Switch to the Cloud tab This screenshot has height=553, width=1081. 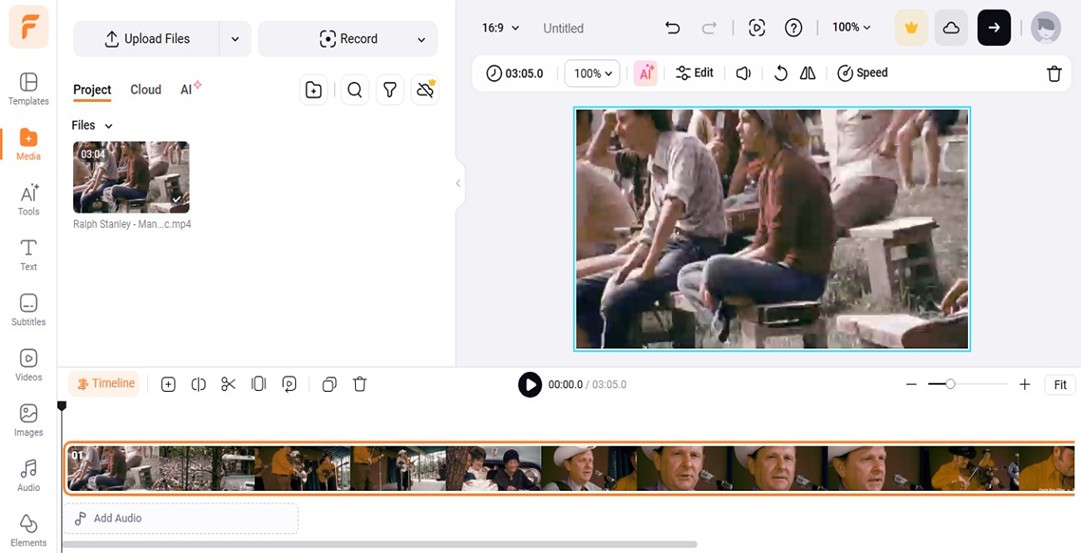145,90
